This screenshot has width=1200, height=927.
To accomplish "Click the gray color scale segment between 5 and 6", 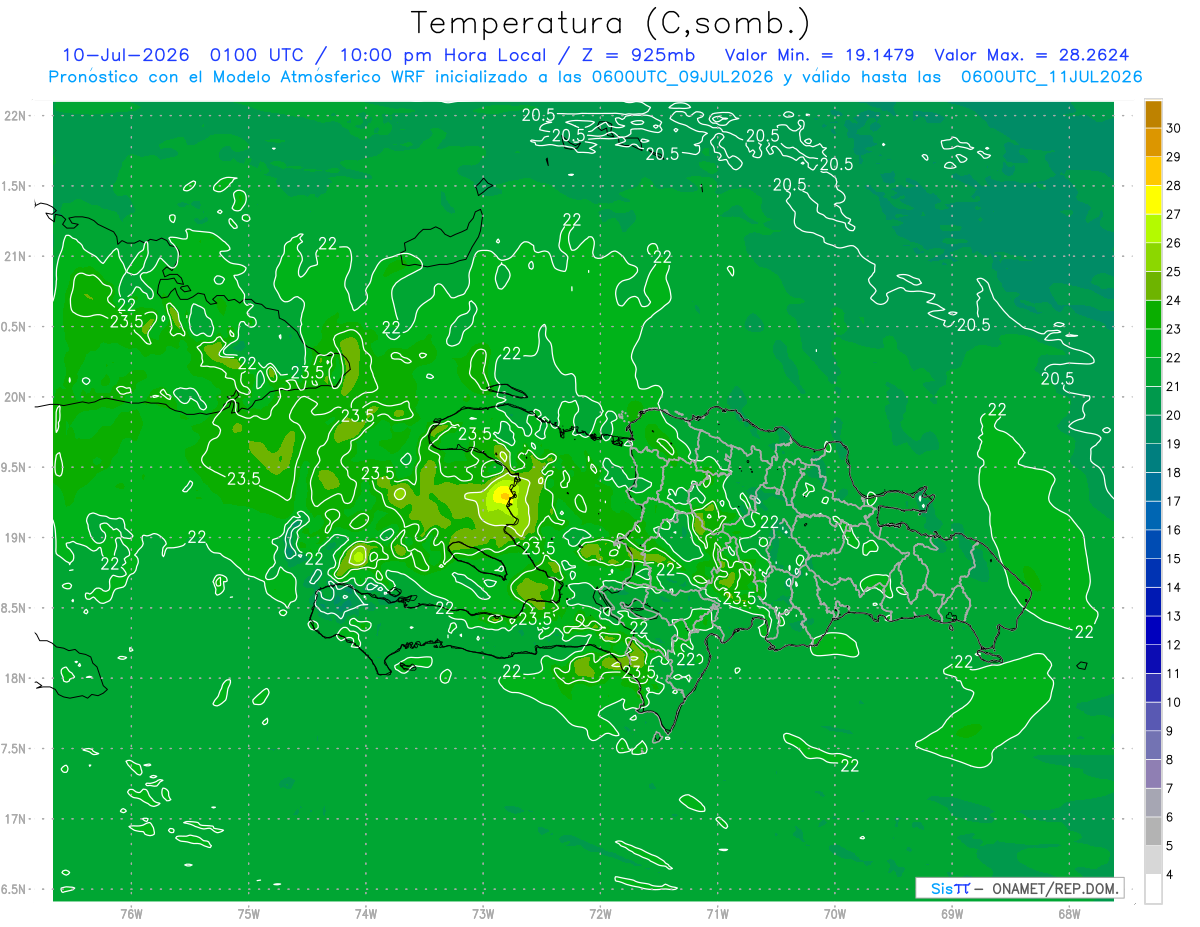I will pyautogui.click(x=1153, y=831).
